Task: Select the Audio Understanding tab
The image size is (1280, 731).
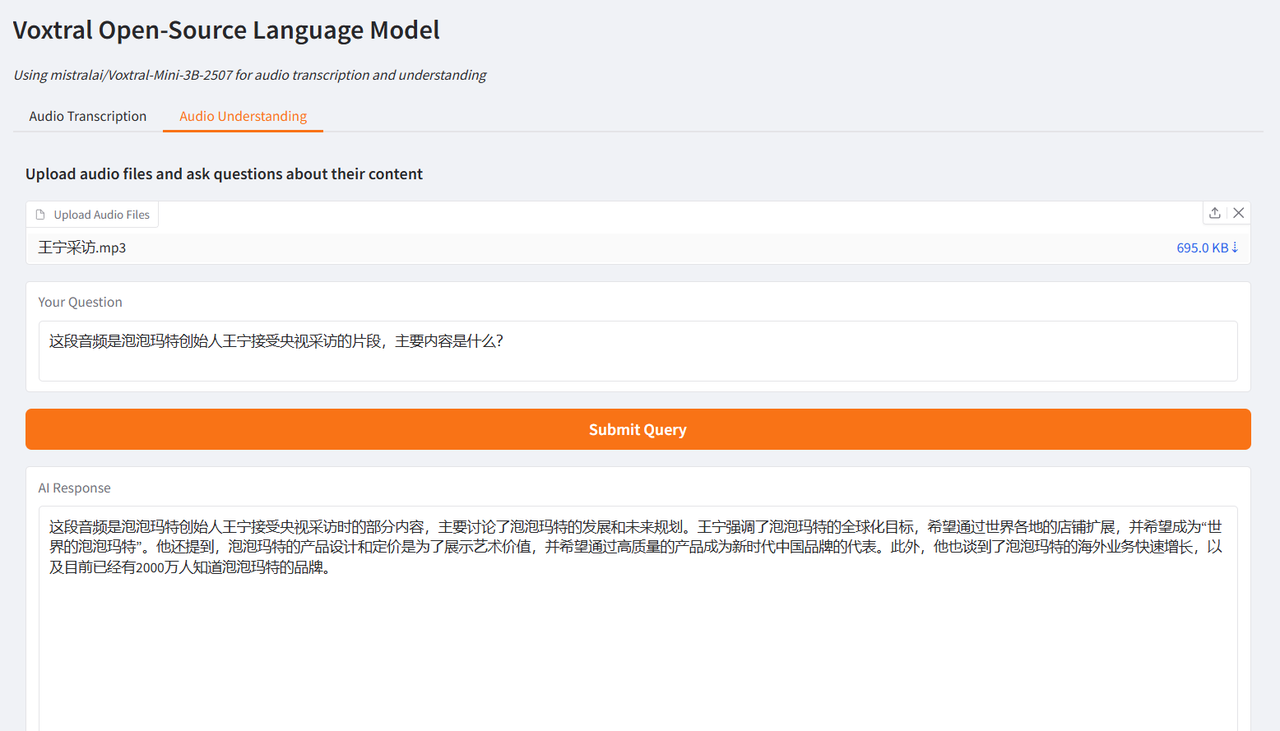Action: click(x=243, y=116)
